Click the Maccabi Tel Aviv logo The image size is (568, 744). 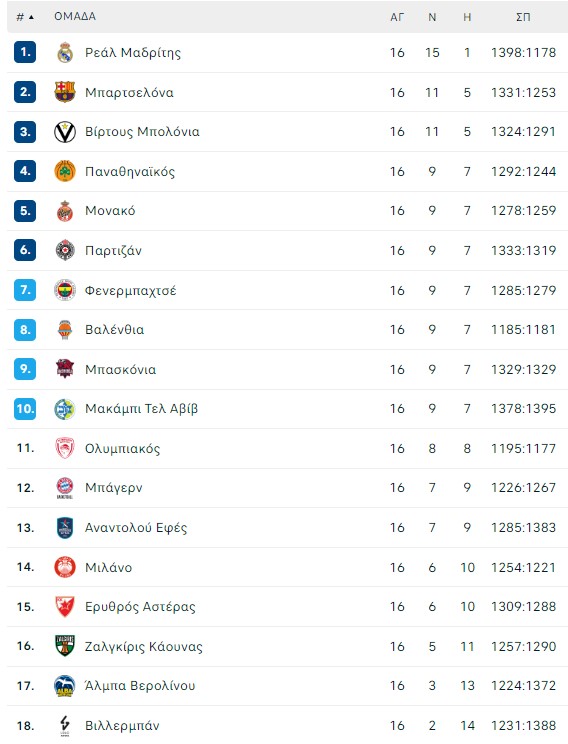pyautogui.click(x=65, y=409)
